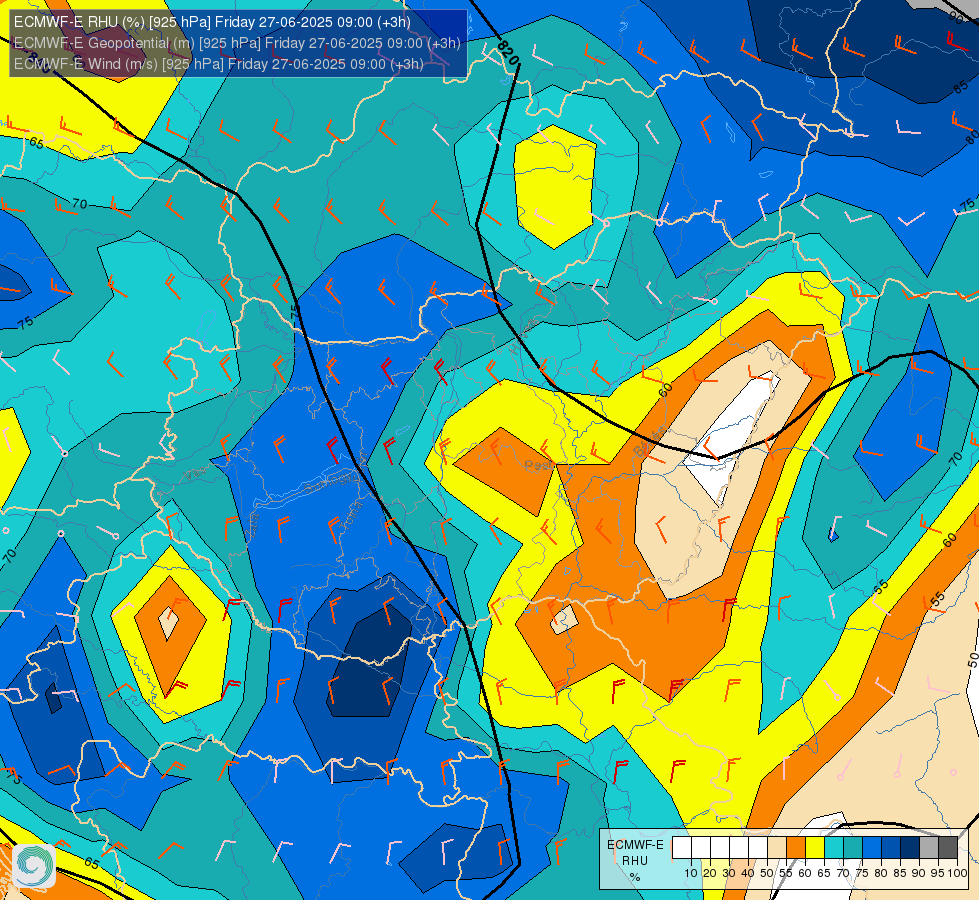Click the legend tick label "20"
979x900 pixels.
(x=710, y=873)
